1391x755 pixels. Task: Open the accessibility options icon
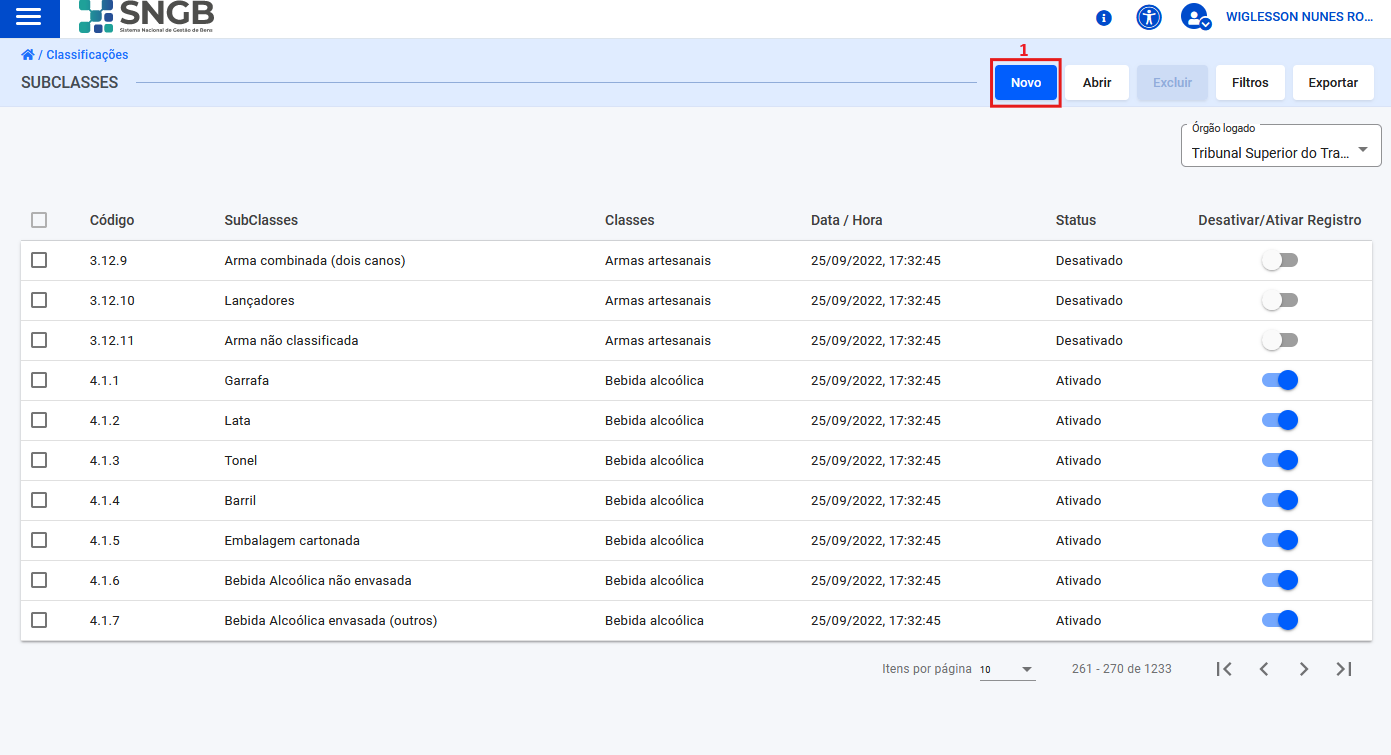tap(1149, 17)
